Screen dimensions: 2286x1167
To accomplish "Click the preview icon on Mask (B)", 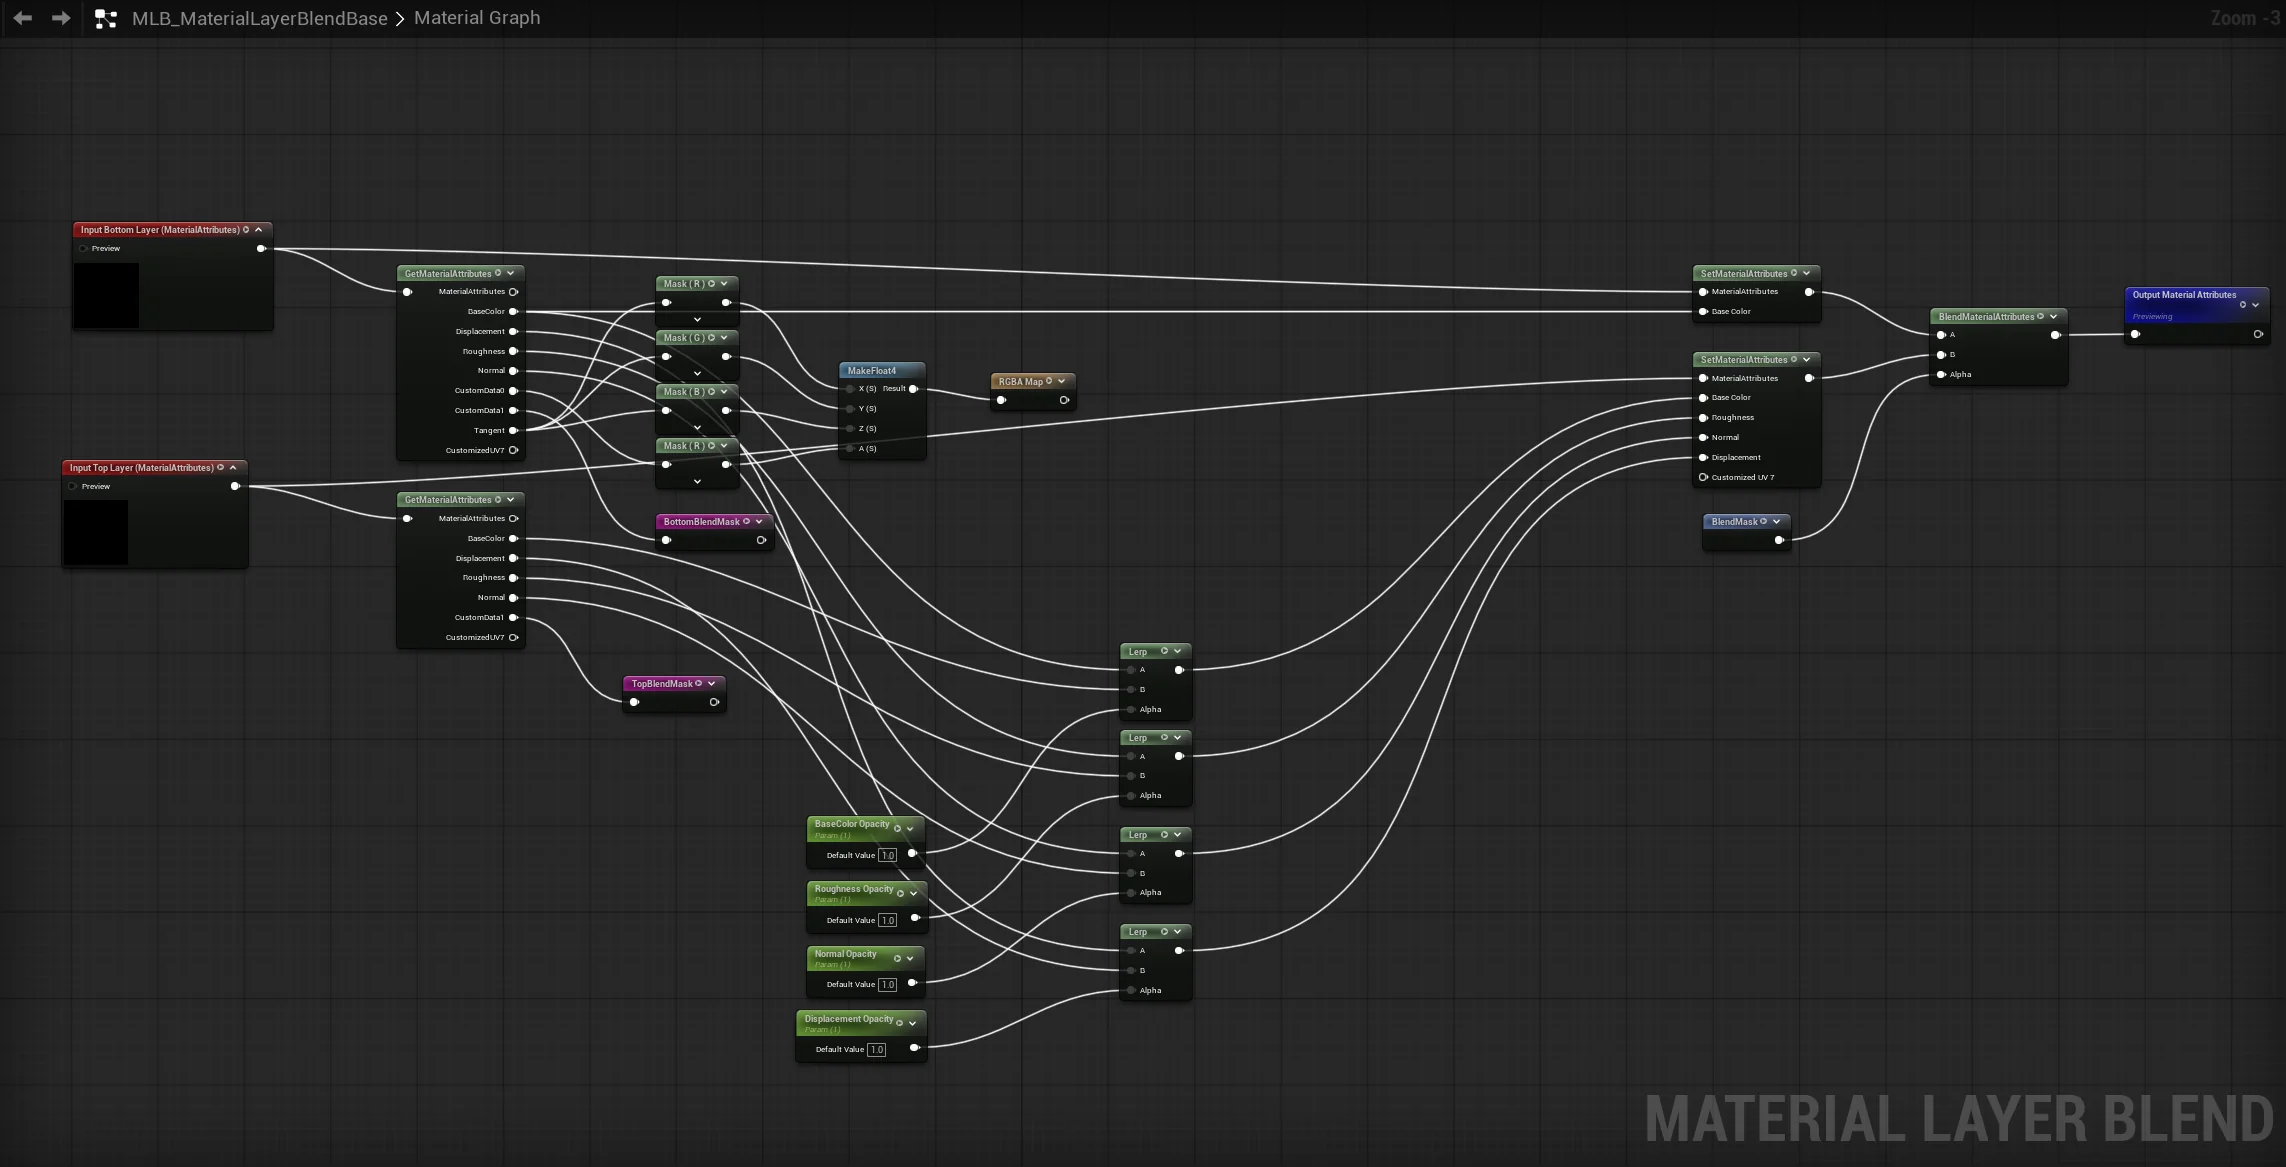I will [712, 392].
